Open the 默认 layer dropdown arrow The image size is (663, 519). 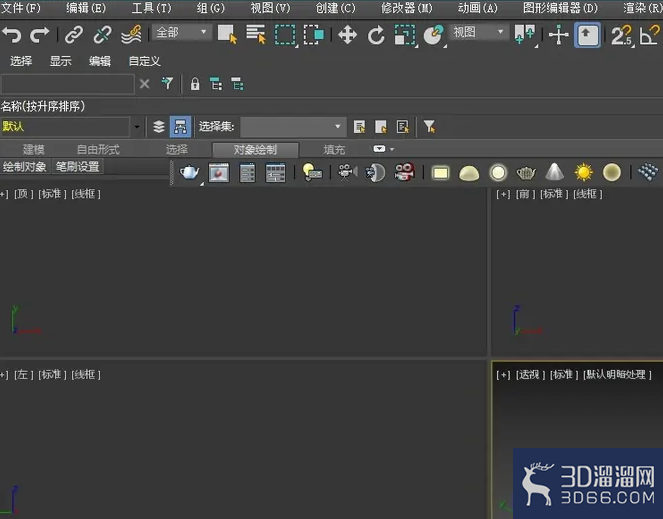137,126
